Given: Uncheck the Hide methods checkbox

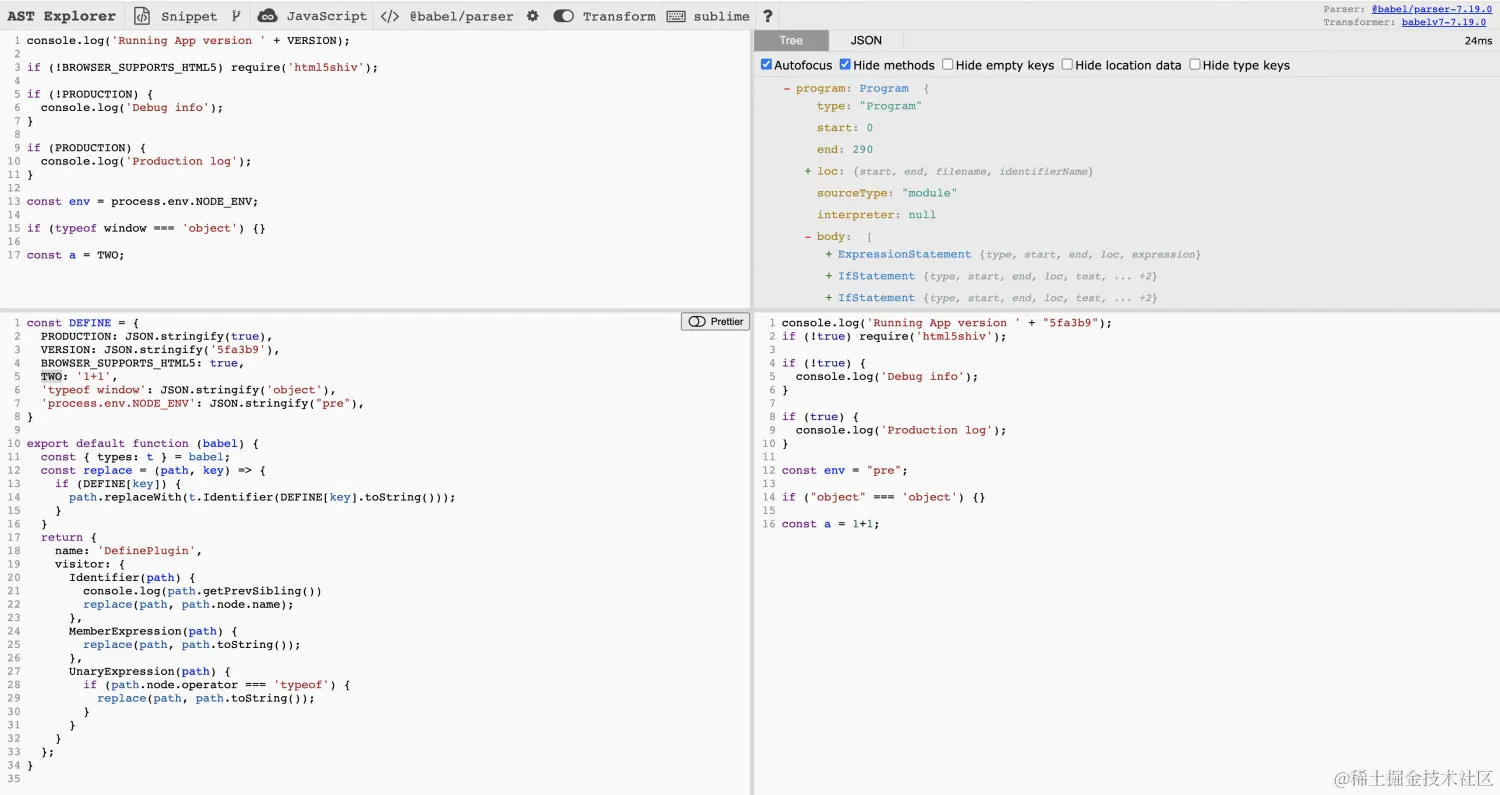Looking at the screenshot, I should pos(845,65).
